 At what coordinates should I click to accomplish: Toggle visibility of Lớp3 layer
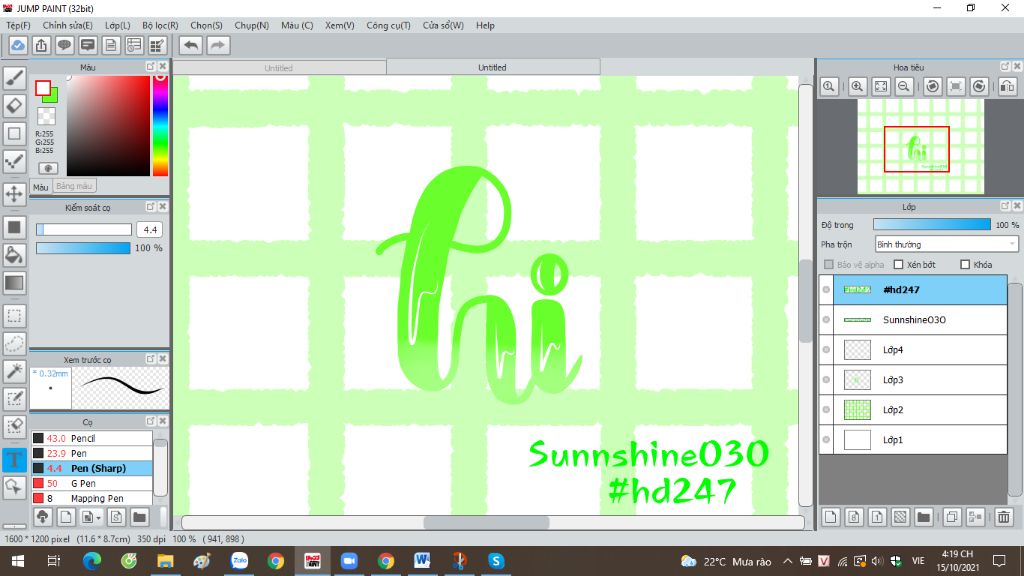826,379
